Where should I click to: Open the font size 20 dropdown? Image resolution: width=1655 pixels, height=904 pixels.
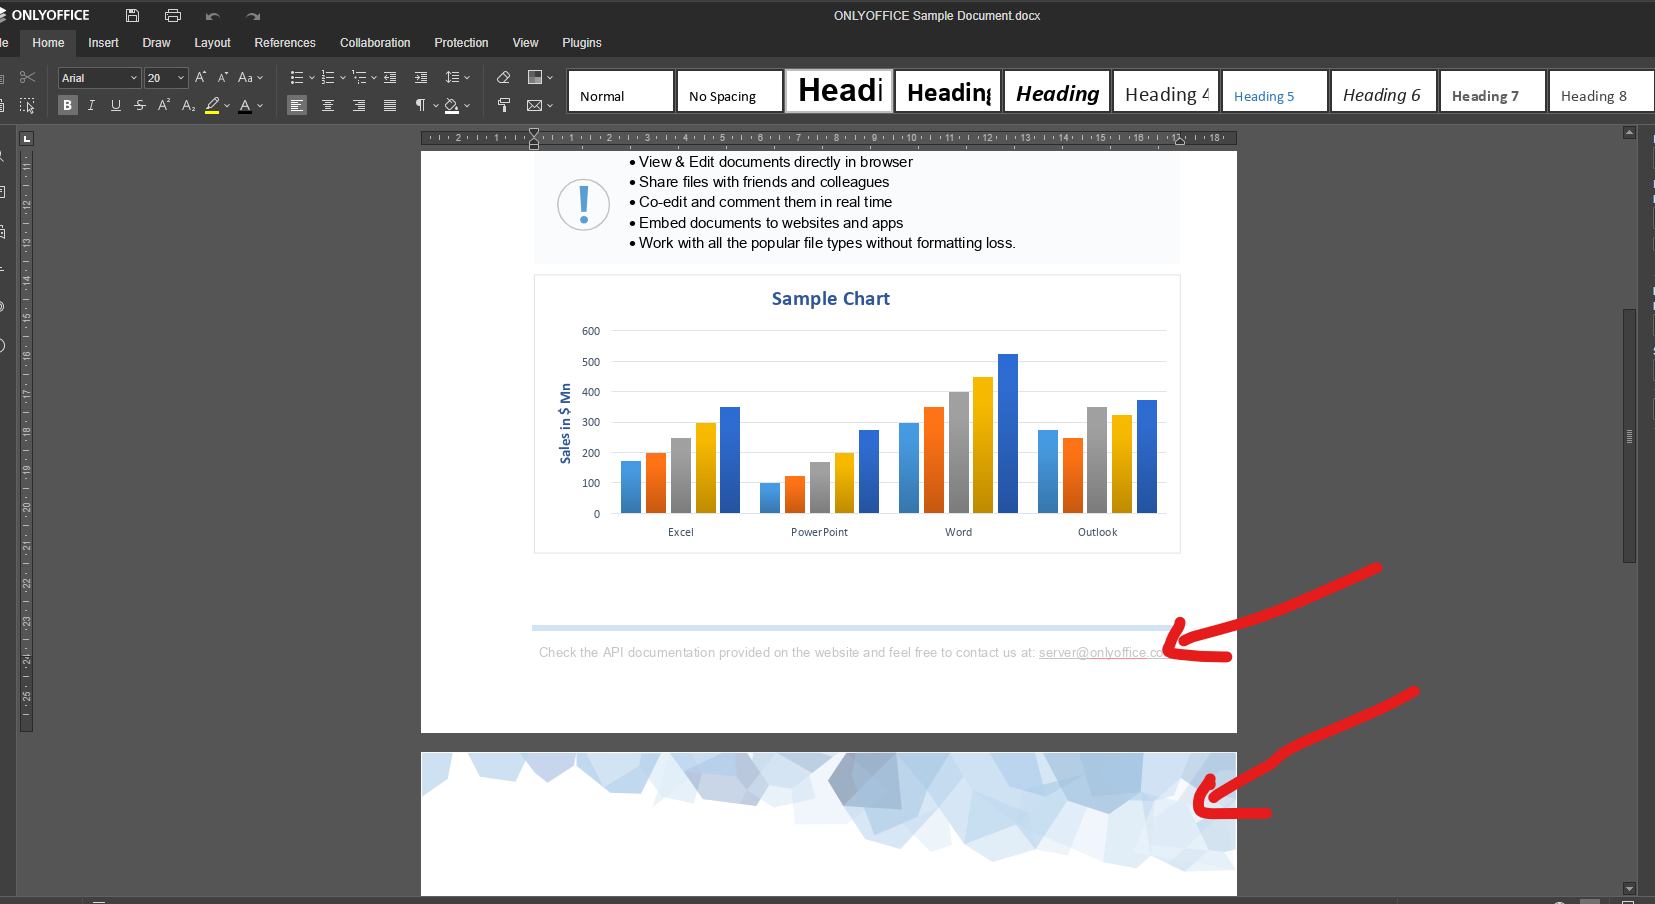click(181, 78)
